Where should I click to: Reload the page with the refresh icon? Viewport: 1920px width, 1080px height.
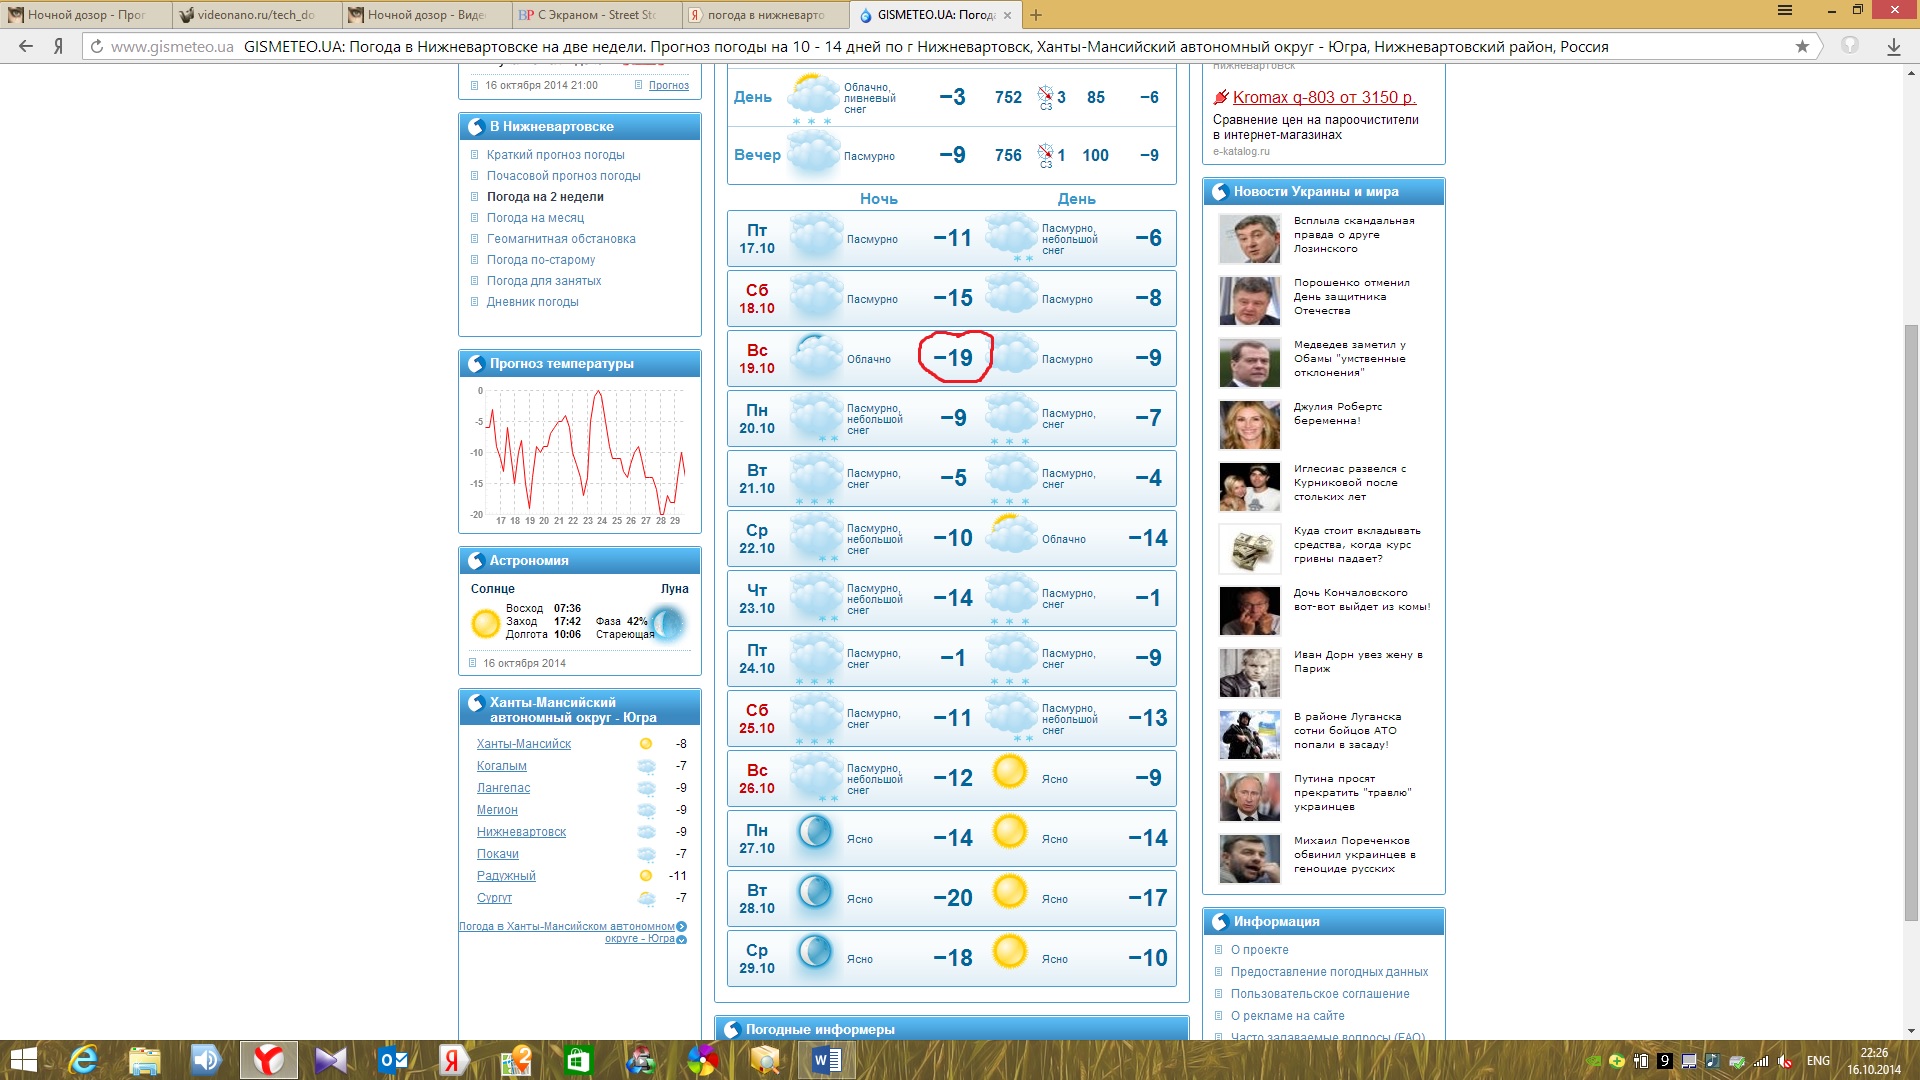97,46
